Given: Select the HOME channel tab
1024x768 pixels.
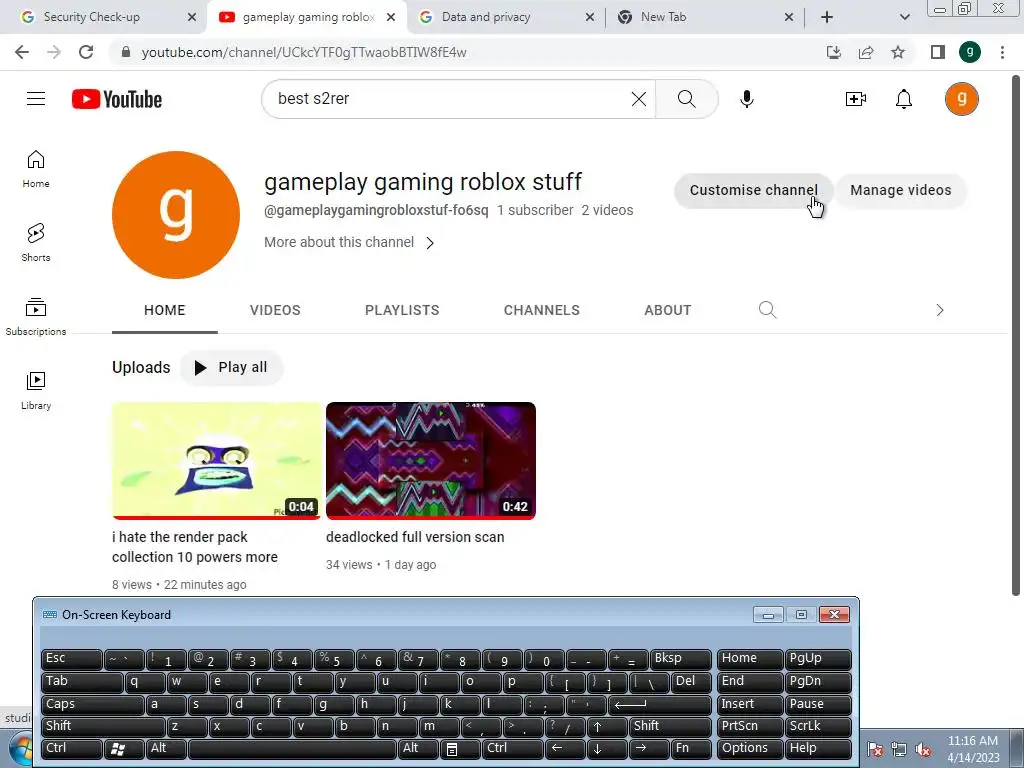Looking at the screenshot, I should 165,310.
